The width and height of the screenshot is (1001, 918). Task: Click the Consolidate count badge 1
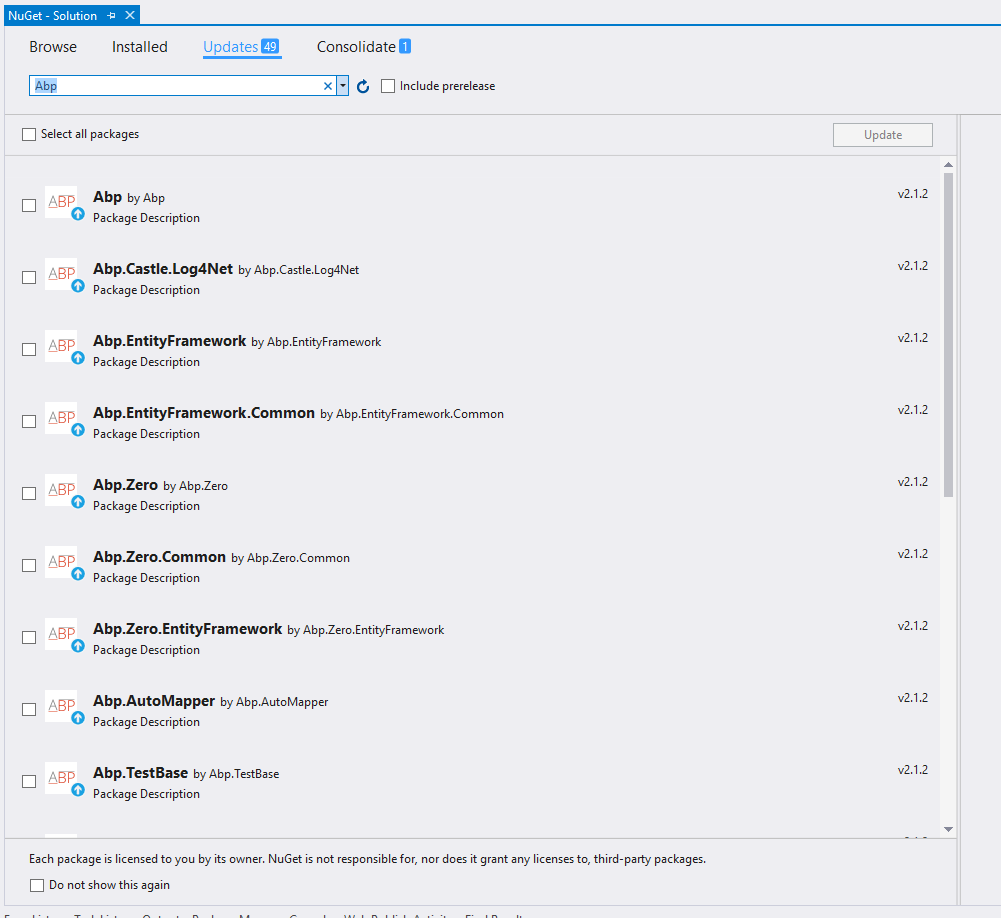click(405, 47)
